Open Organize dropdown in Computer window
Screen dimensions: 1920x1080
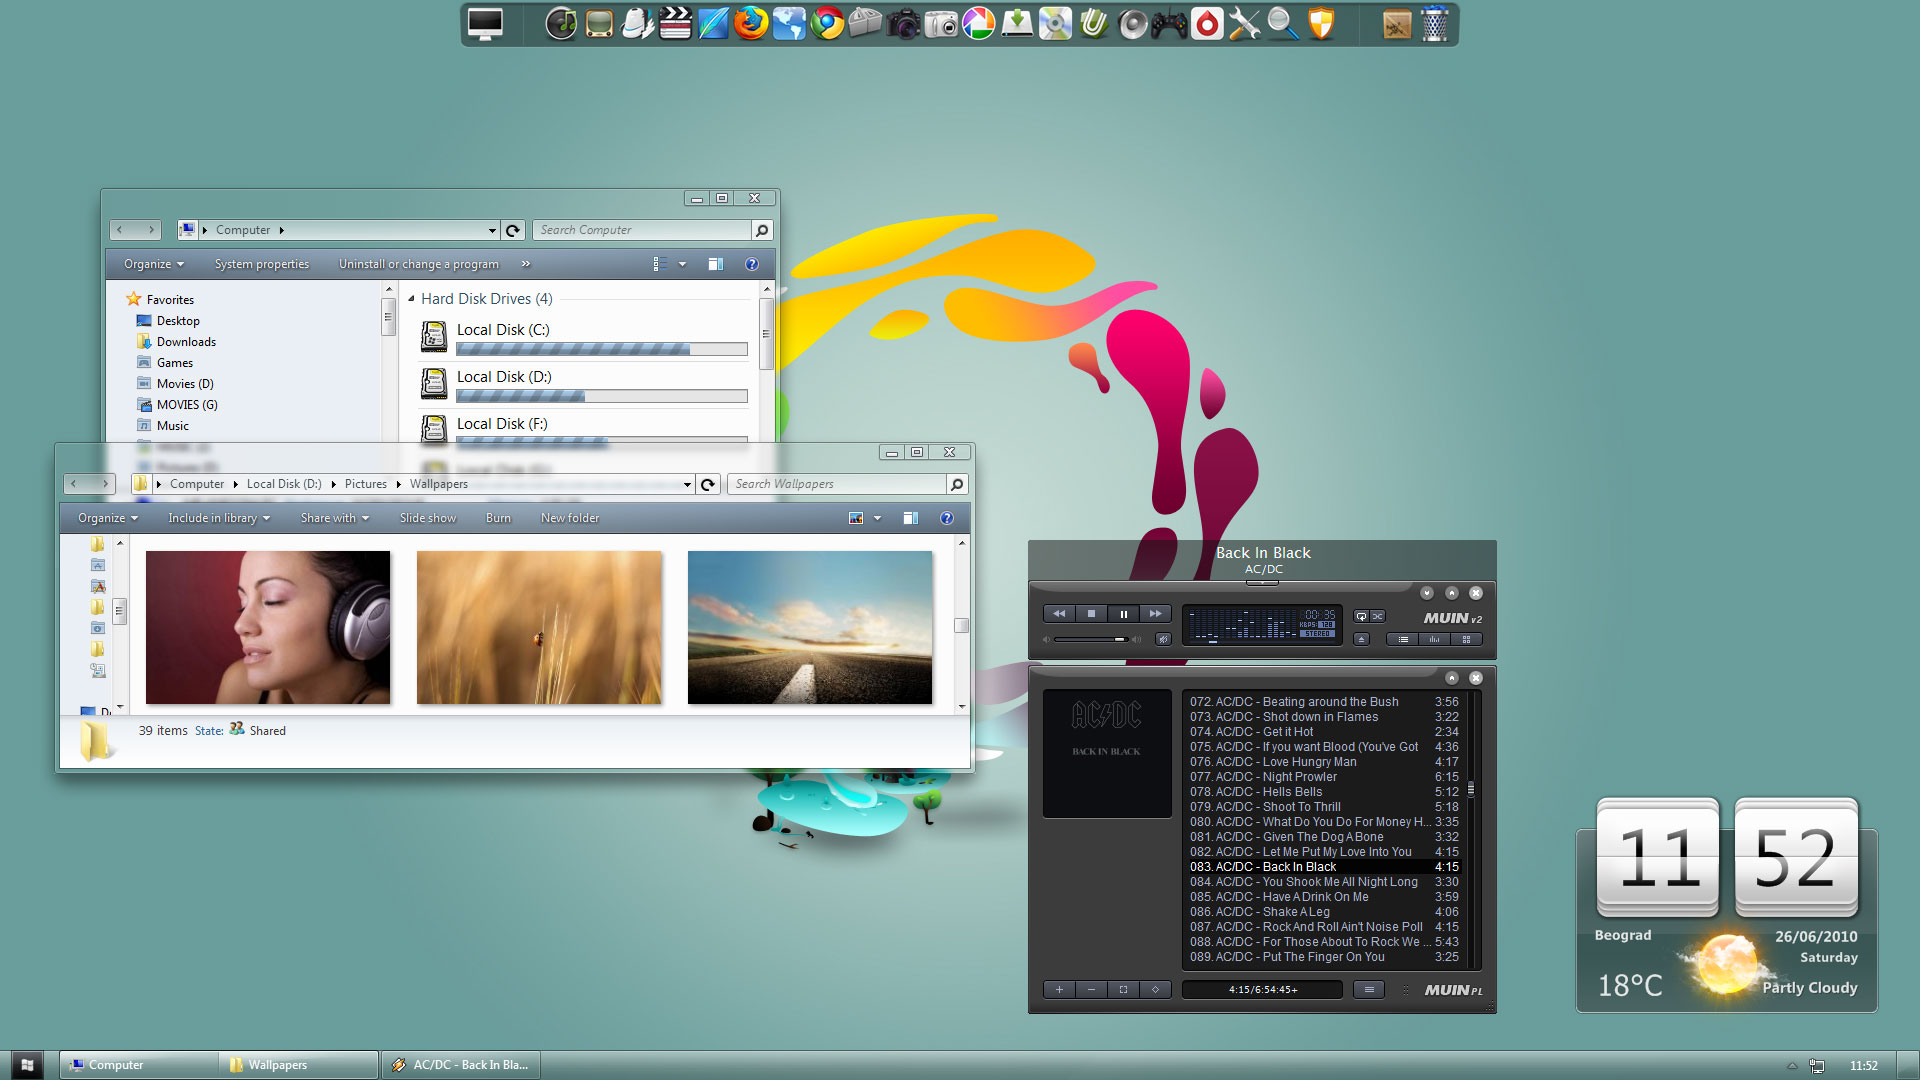[x=153, y=264]
